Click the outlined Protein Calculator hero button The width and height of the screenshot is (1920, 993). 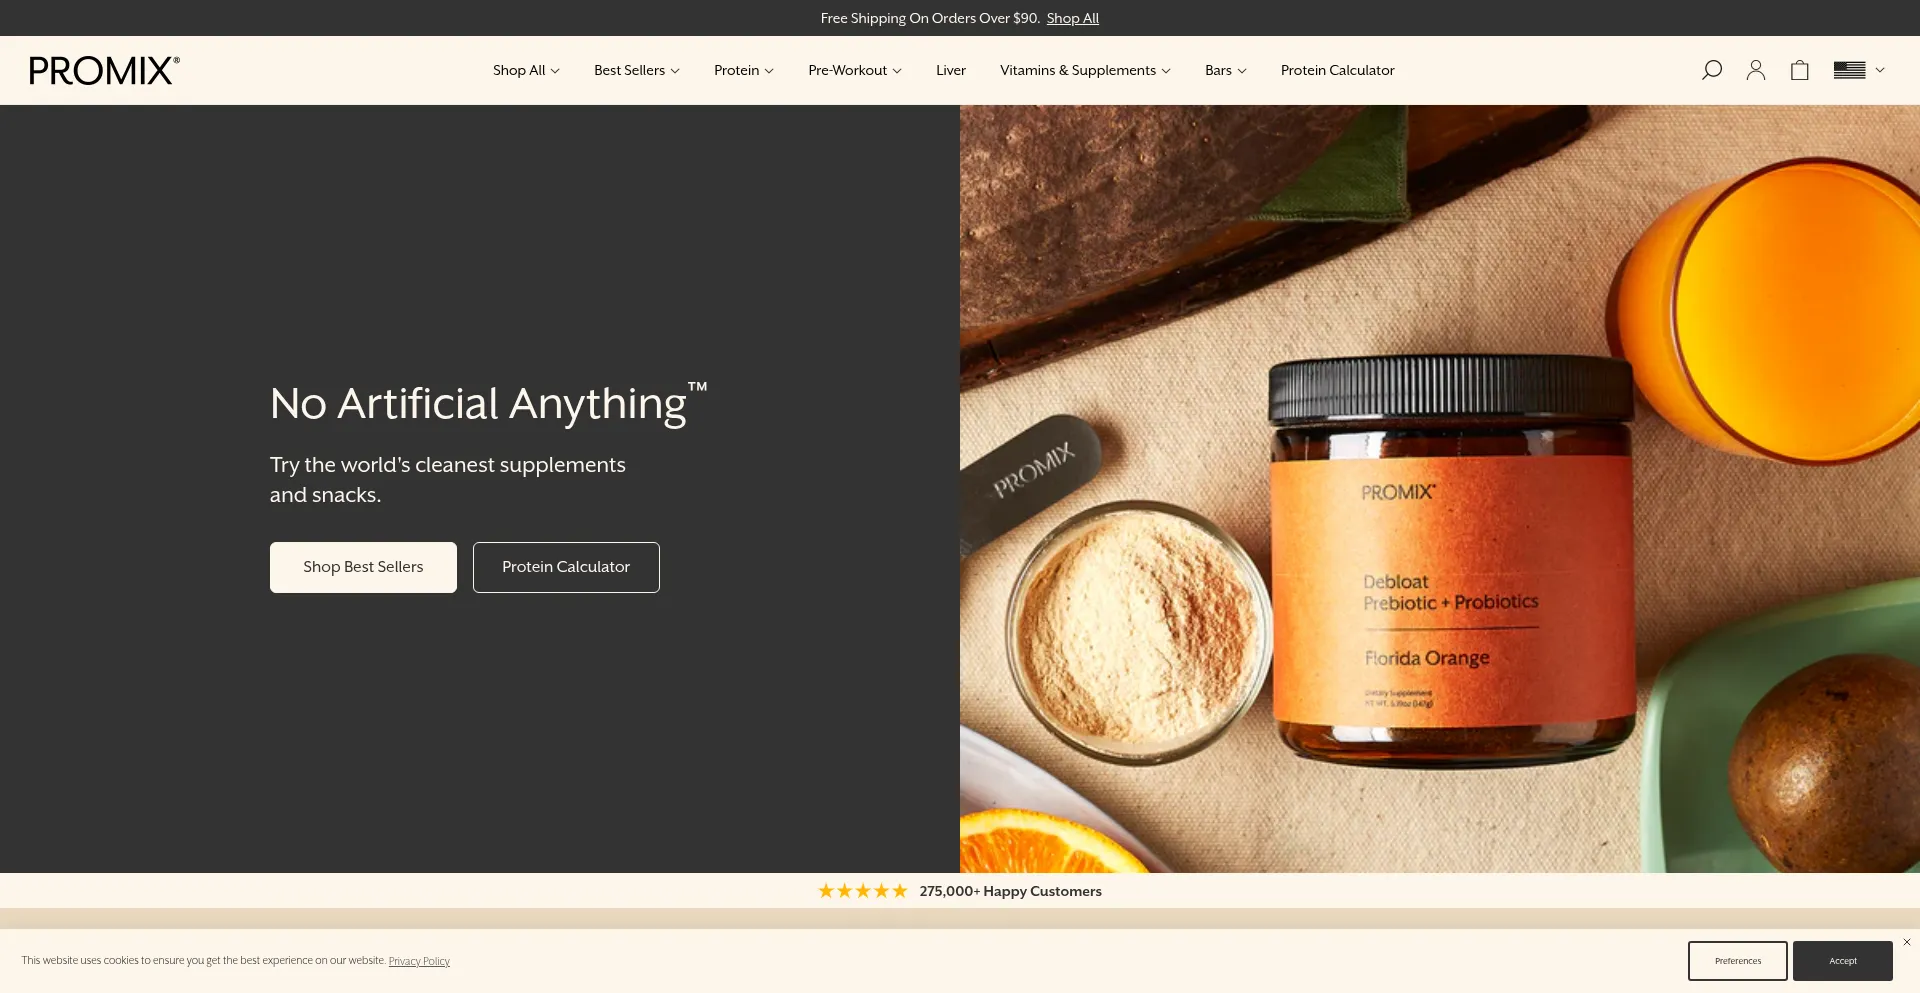[x=566, y=567]
